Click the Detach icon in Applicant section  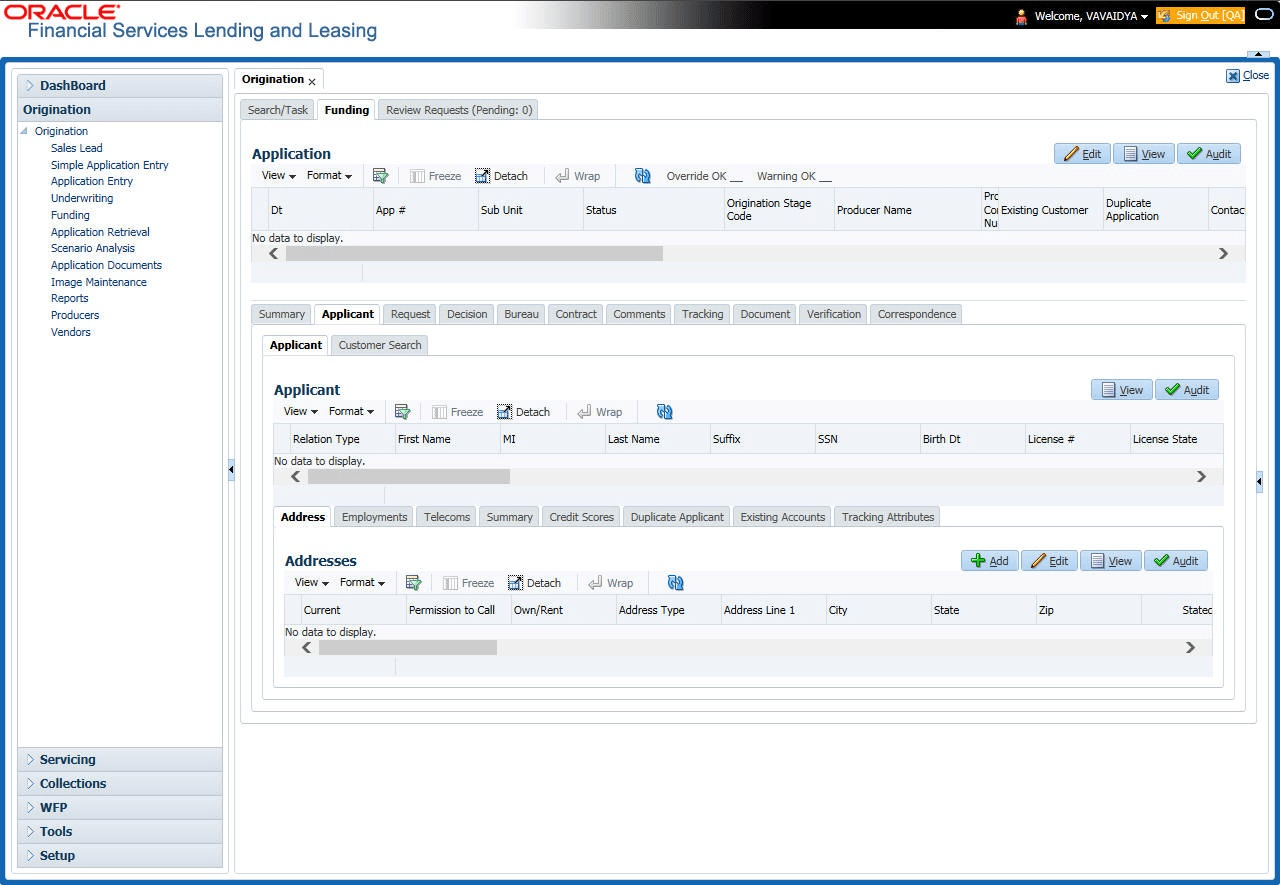[523, 412]
